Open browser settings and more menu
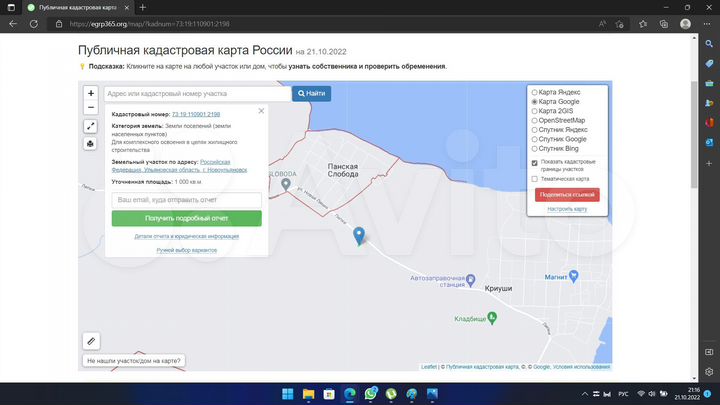The width and height of the screenshot is (720, 405). click(707, 24)
